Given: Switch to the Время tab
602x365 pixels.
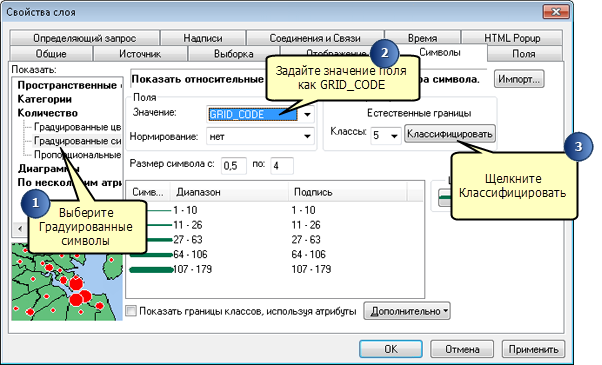Looking at the screenshot, I should (x=422, y=38).
